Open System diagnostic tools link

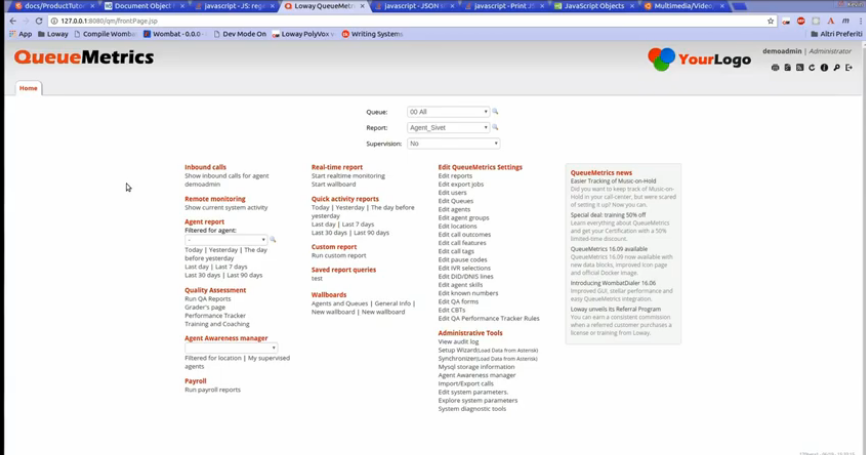[x=472, y=409]
